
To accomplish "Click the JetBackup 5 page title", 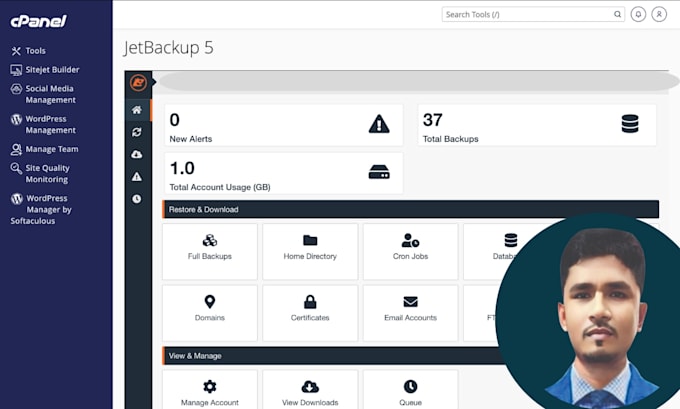I will coord(168,48).
